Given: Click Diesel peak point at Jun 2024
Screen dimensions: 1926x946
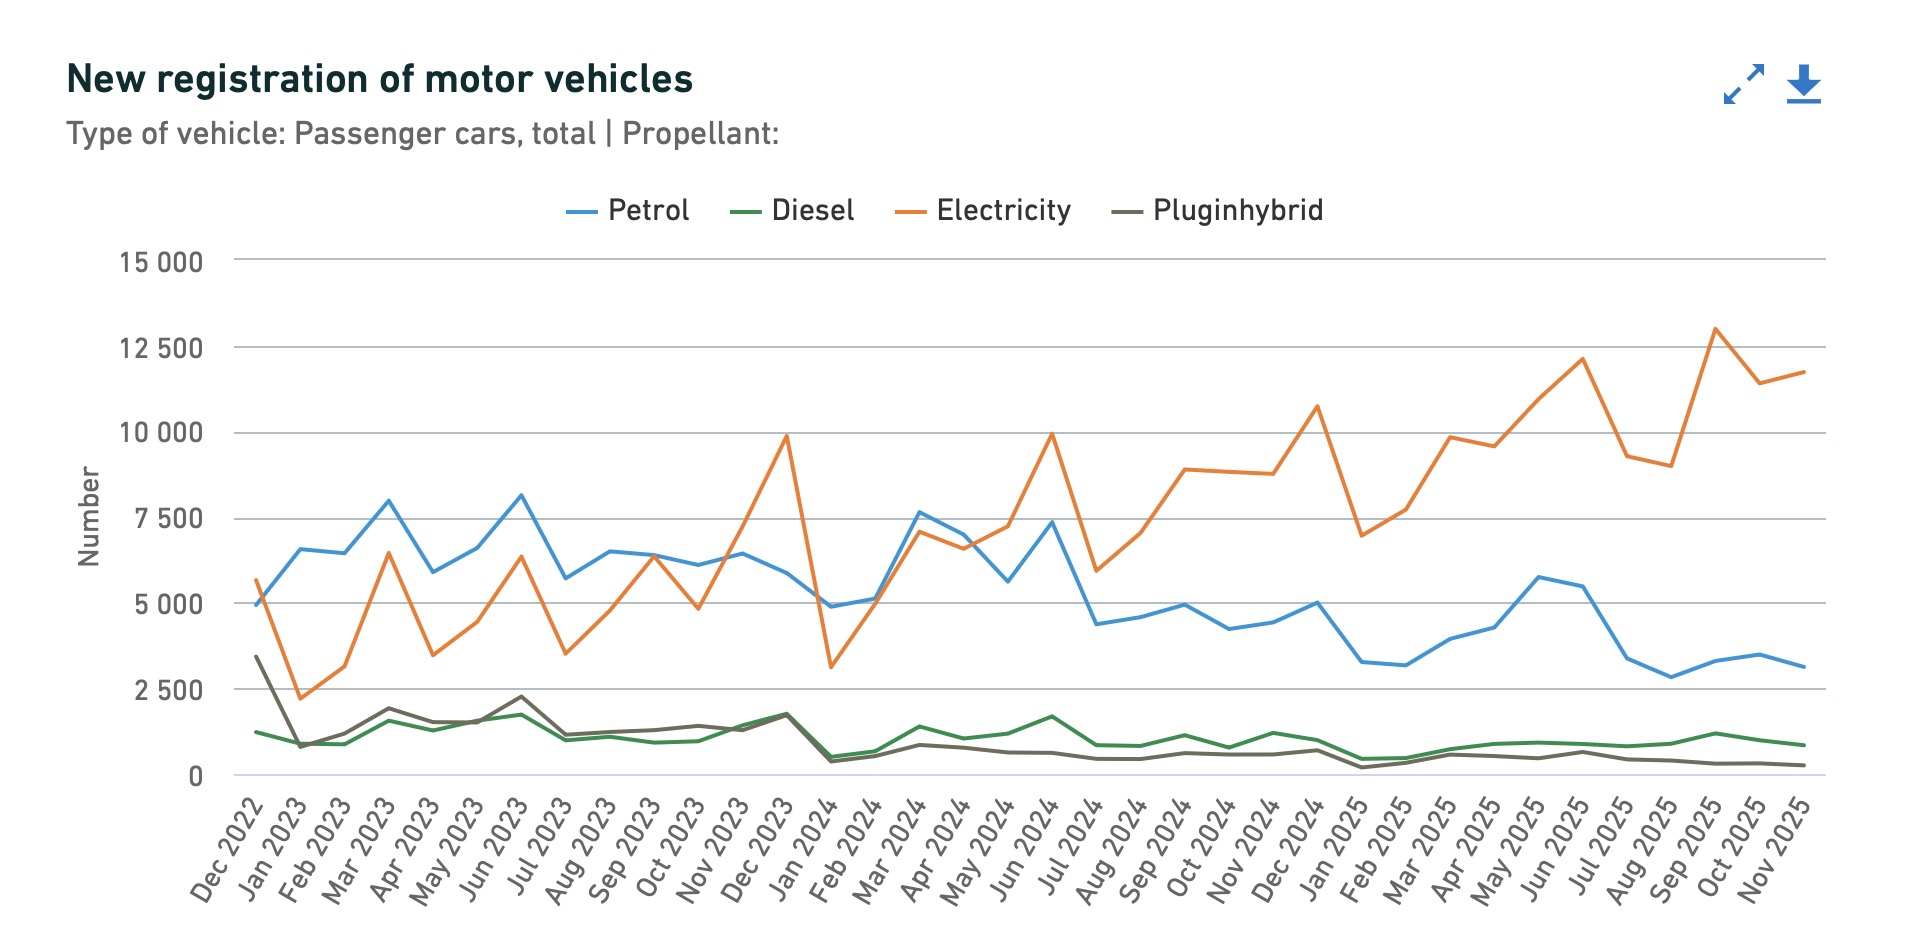Looking at the screenshot, I should (x=1052, y=716).
